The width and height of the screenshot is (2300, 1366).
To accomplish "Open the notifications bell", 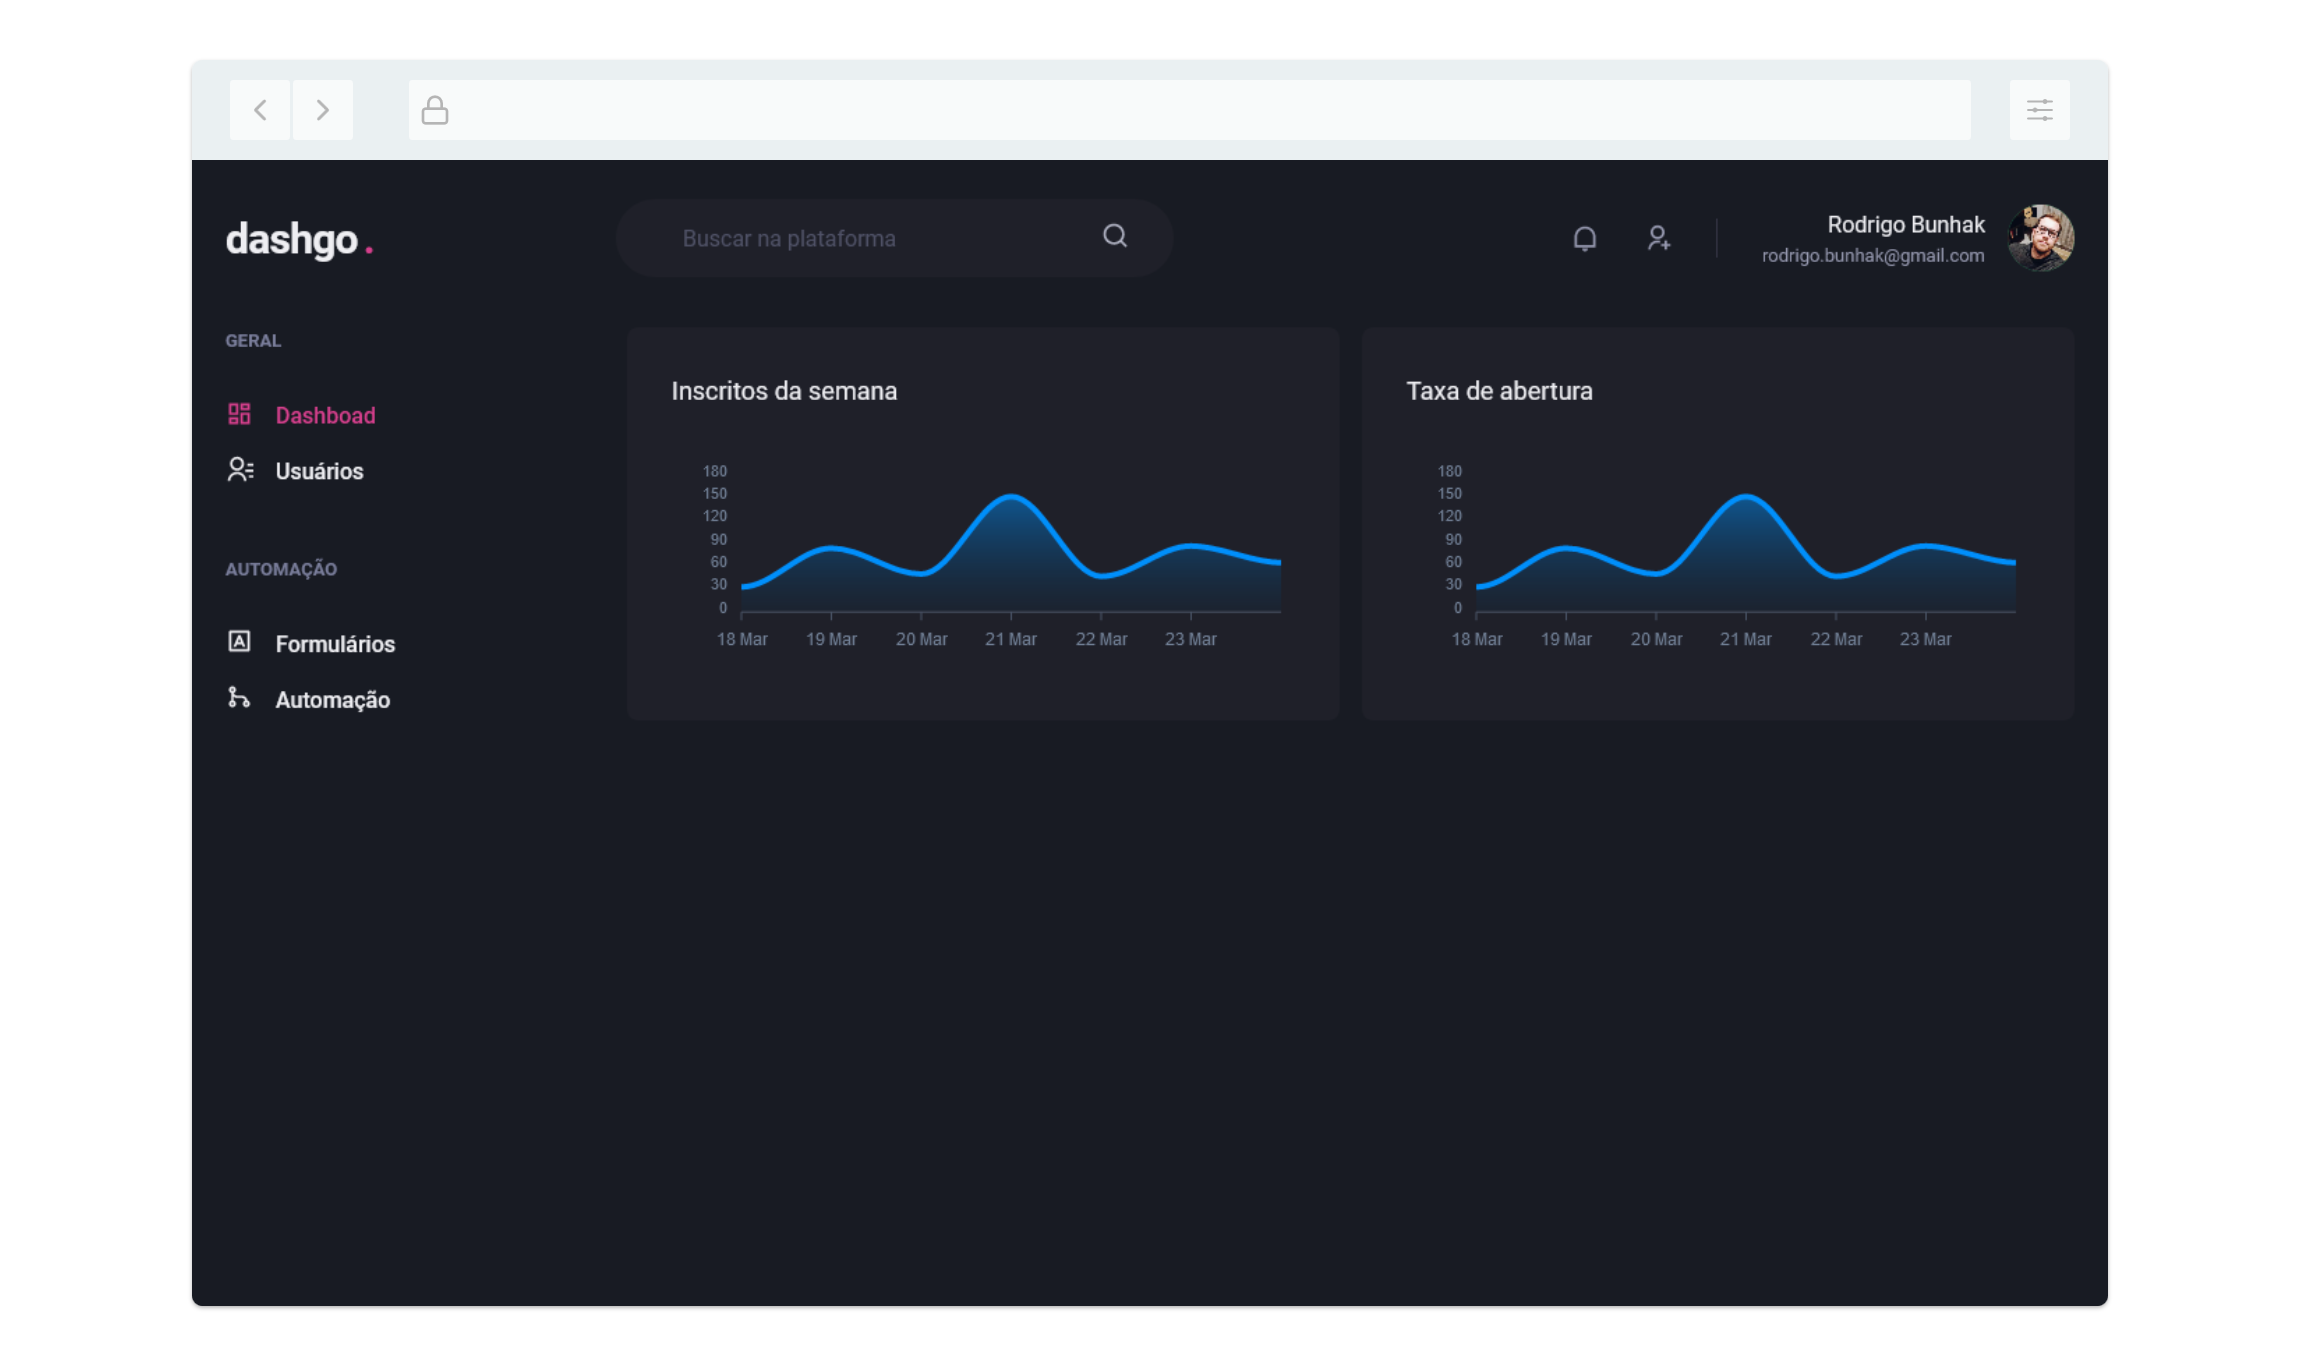I will coord(1585,238).
